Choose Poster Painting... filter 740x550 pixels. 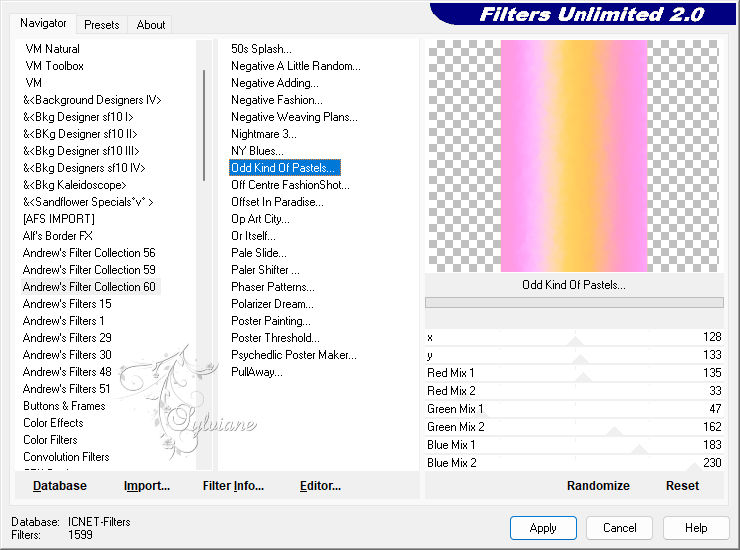tap(271, 321)
